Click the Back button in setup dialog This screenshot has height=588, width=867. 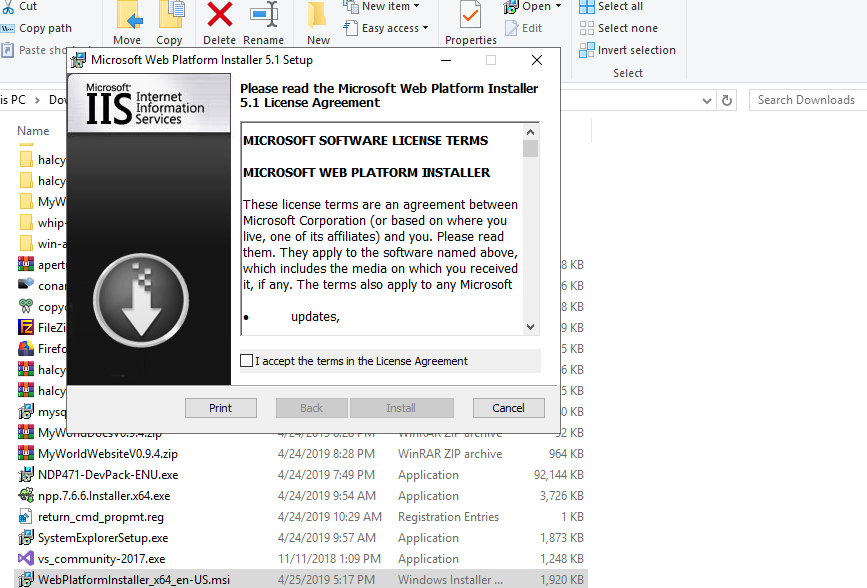coord(312,408)
